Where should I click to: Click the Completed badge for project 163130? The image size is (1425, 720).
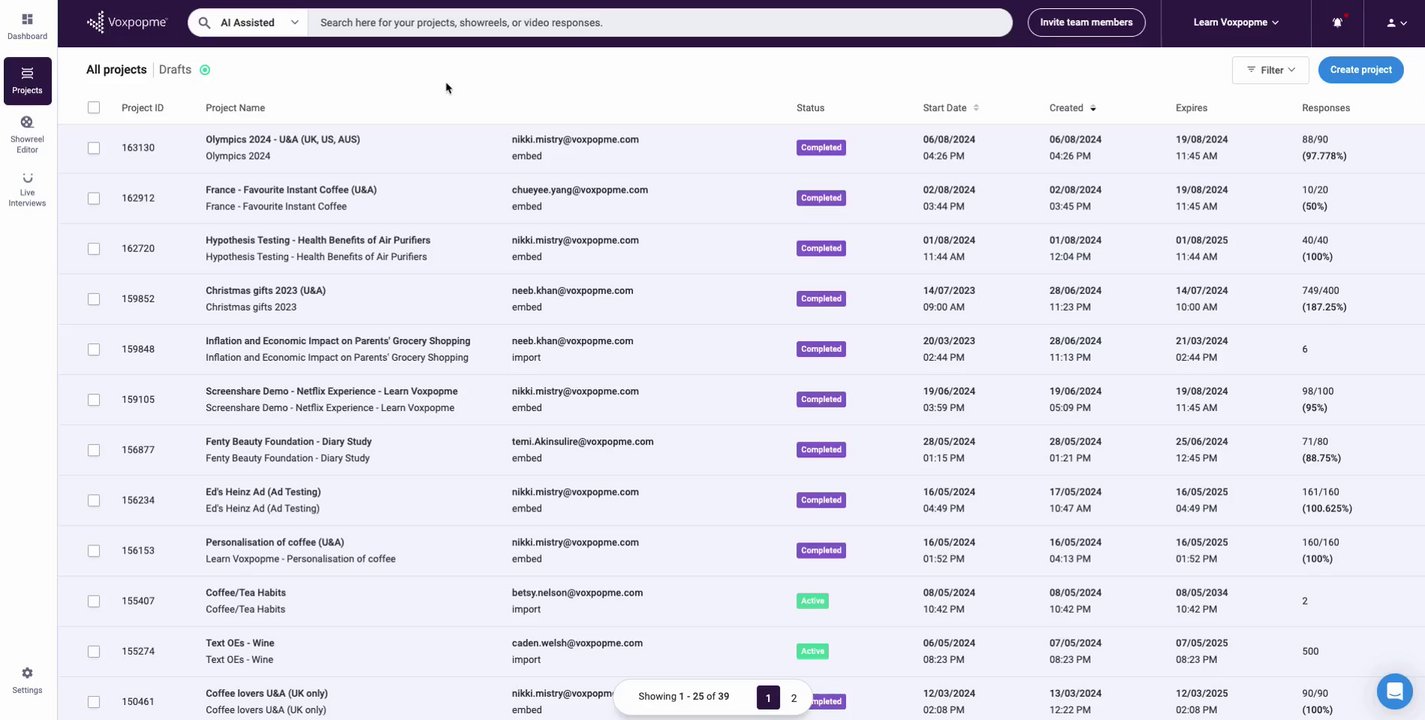821,148
